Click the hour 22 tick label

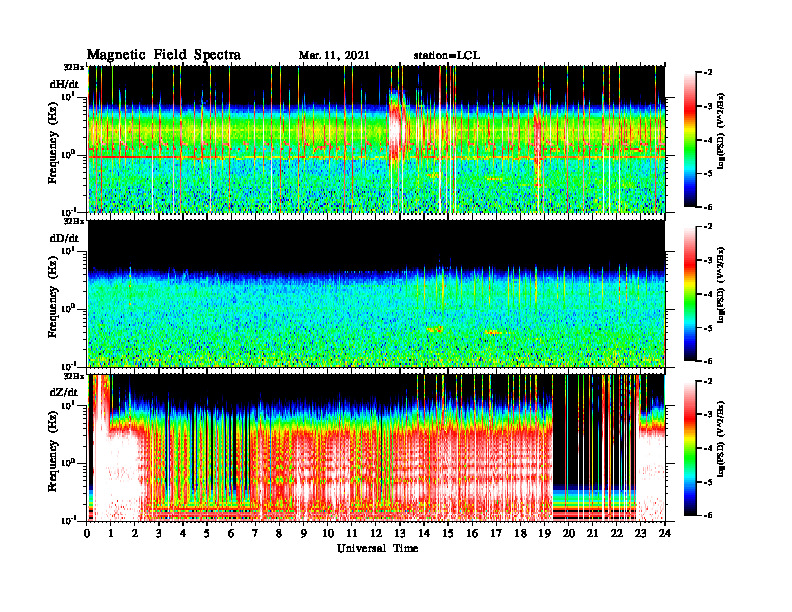coord(616,533)
